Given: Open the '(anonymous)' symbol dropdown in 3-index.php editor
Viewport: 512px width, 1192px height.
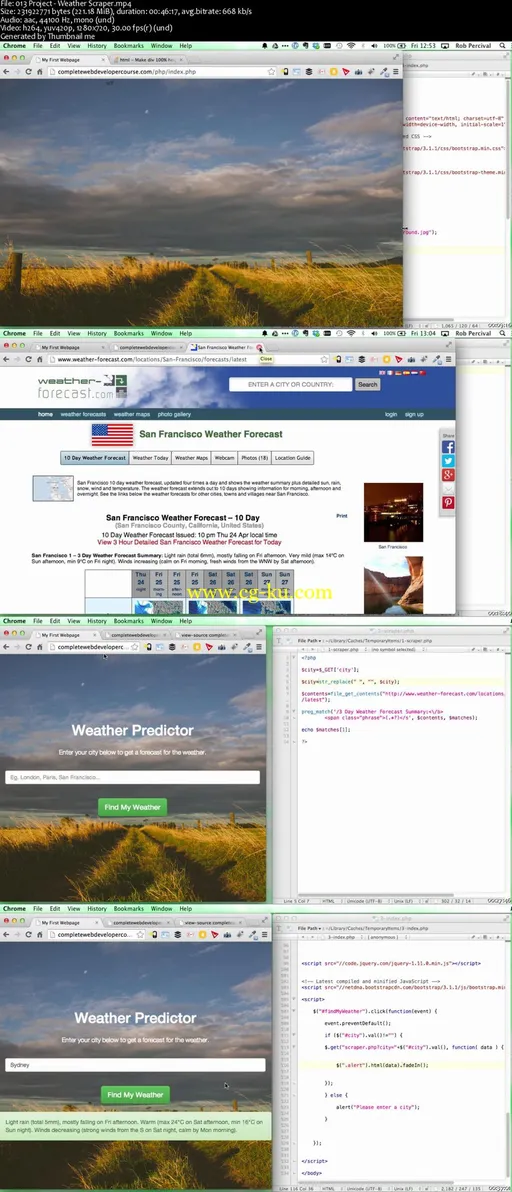Looking at the screenshot, I should point(383,937).
